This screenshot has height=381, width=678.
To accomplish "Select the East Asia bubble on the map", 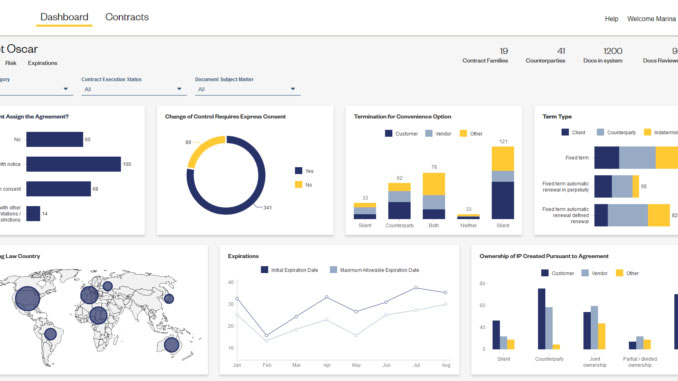I will (x=169, y=298).
